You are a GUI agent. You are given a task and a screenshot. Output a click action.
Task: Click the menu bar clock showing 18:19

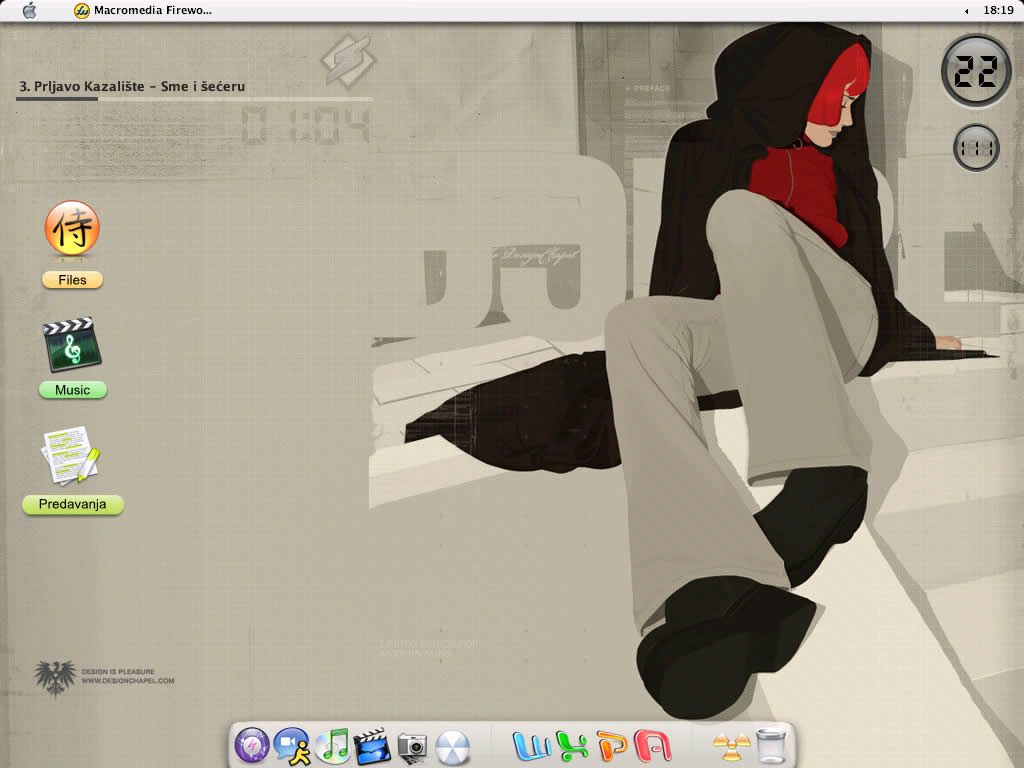point(999,10)
